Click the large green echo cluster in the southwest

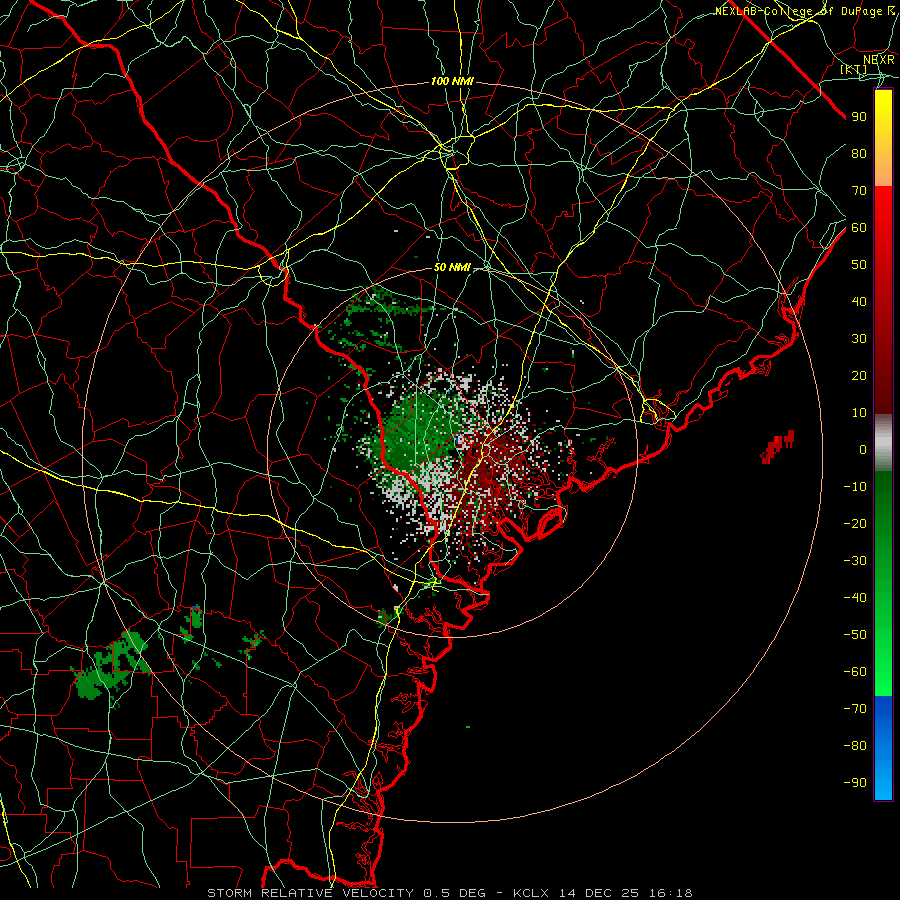click(x=110, y=666)
